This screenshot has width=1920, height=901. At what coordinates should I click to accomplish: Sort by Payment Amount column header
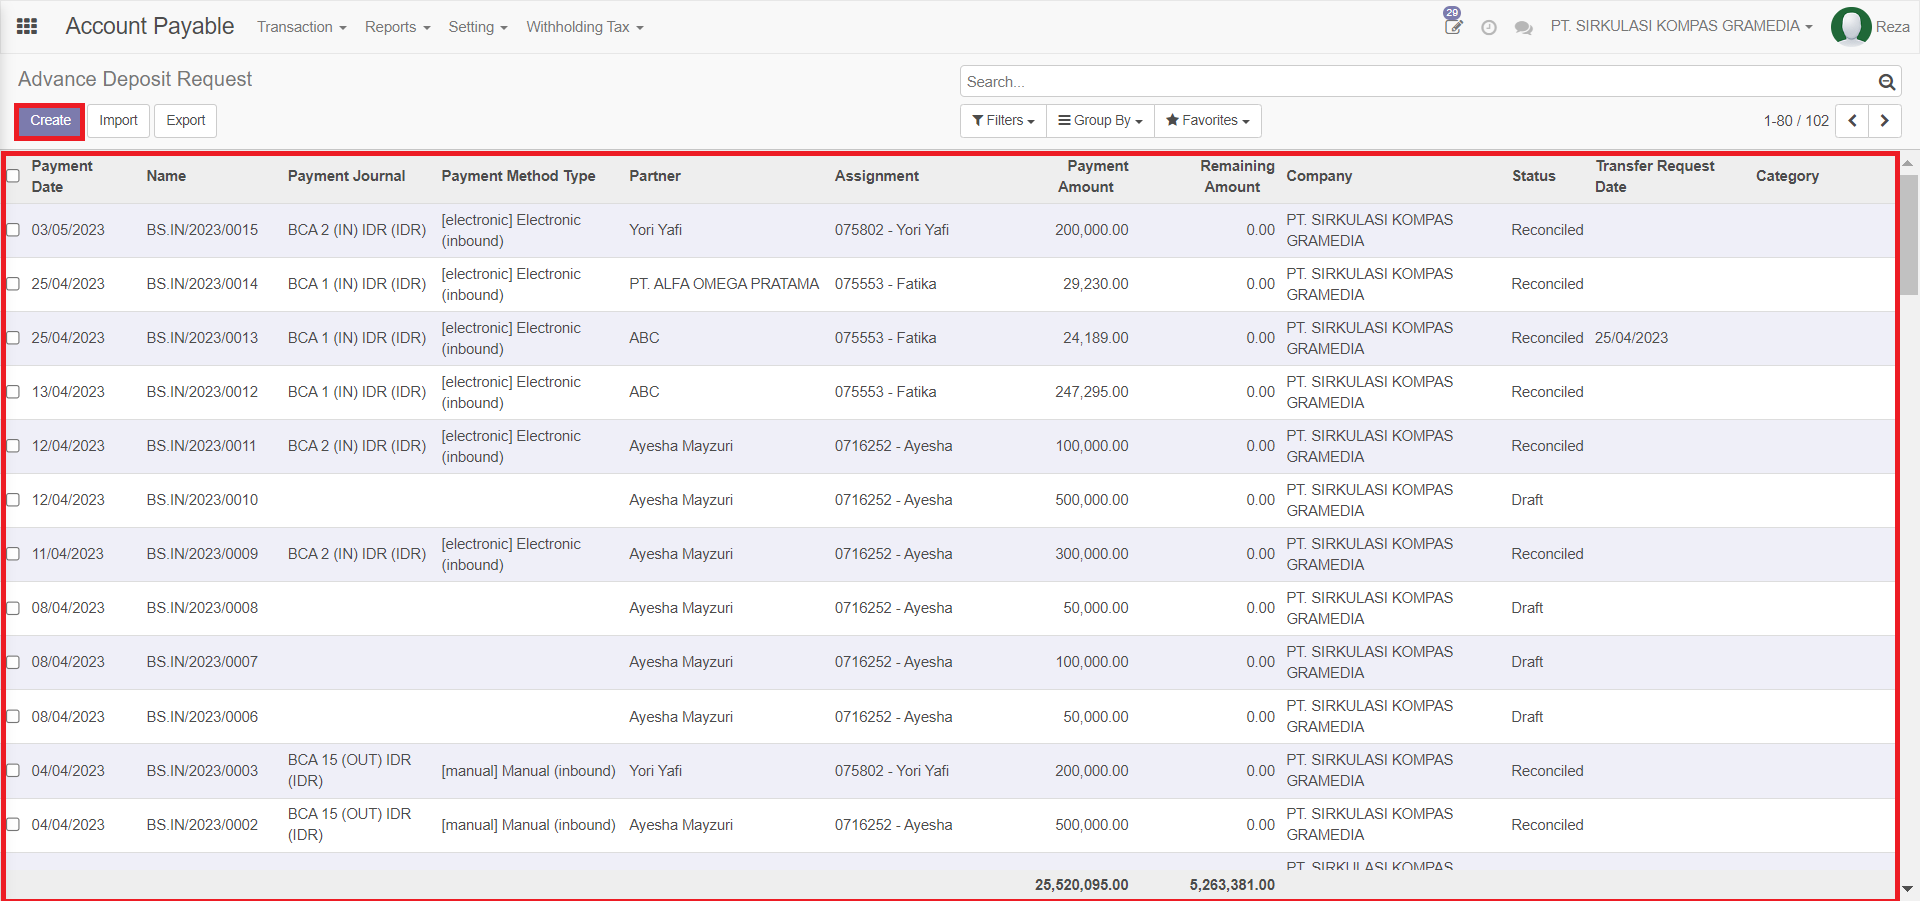pyautogui.click(x=1093, y=176)
